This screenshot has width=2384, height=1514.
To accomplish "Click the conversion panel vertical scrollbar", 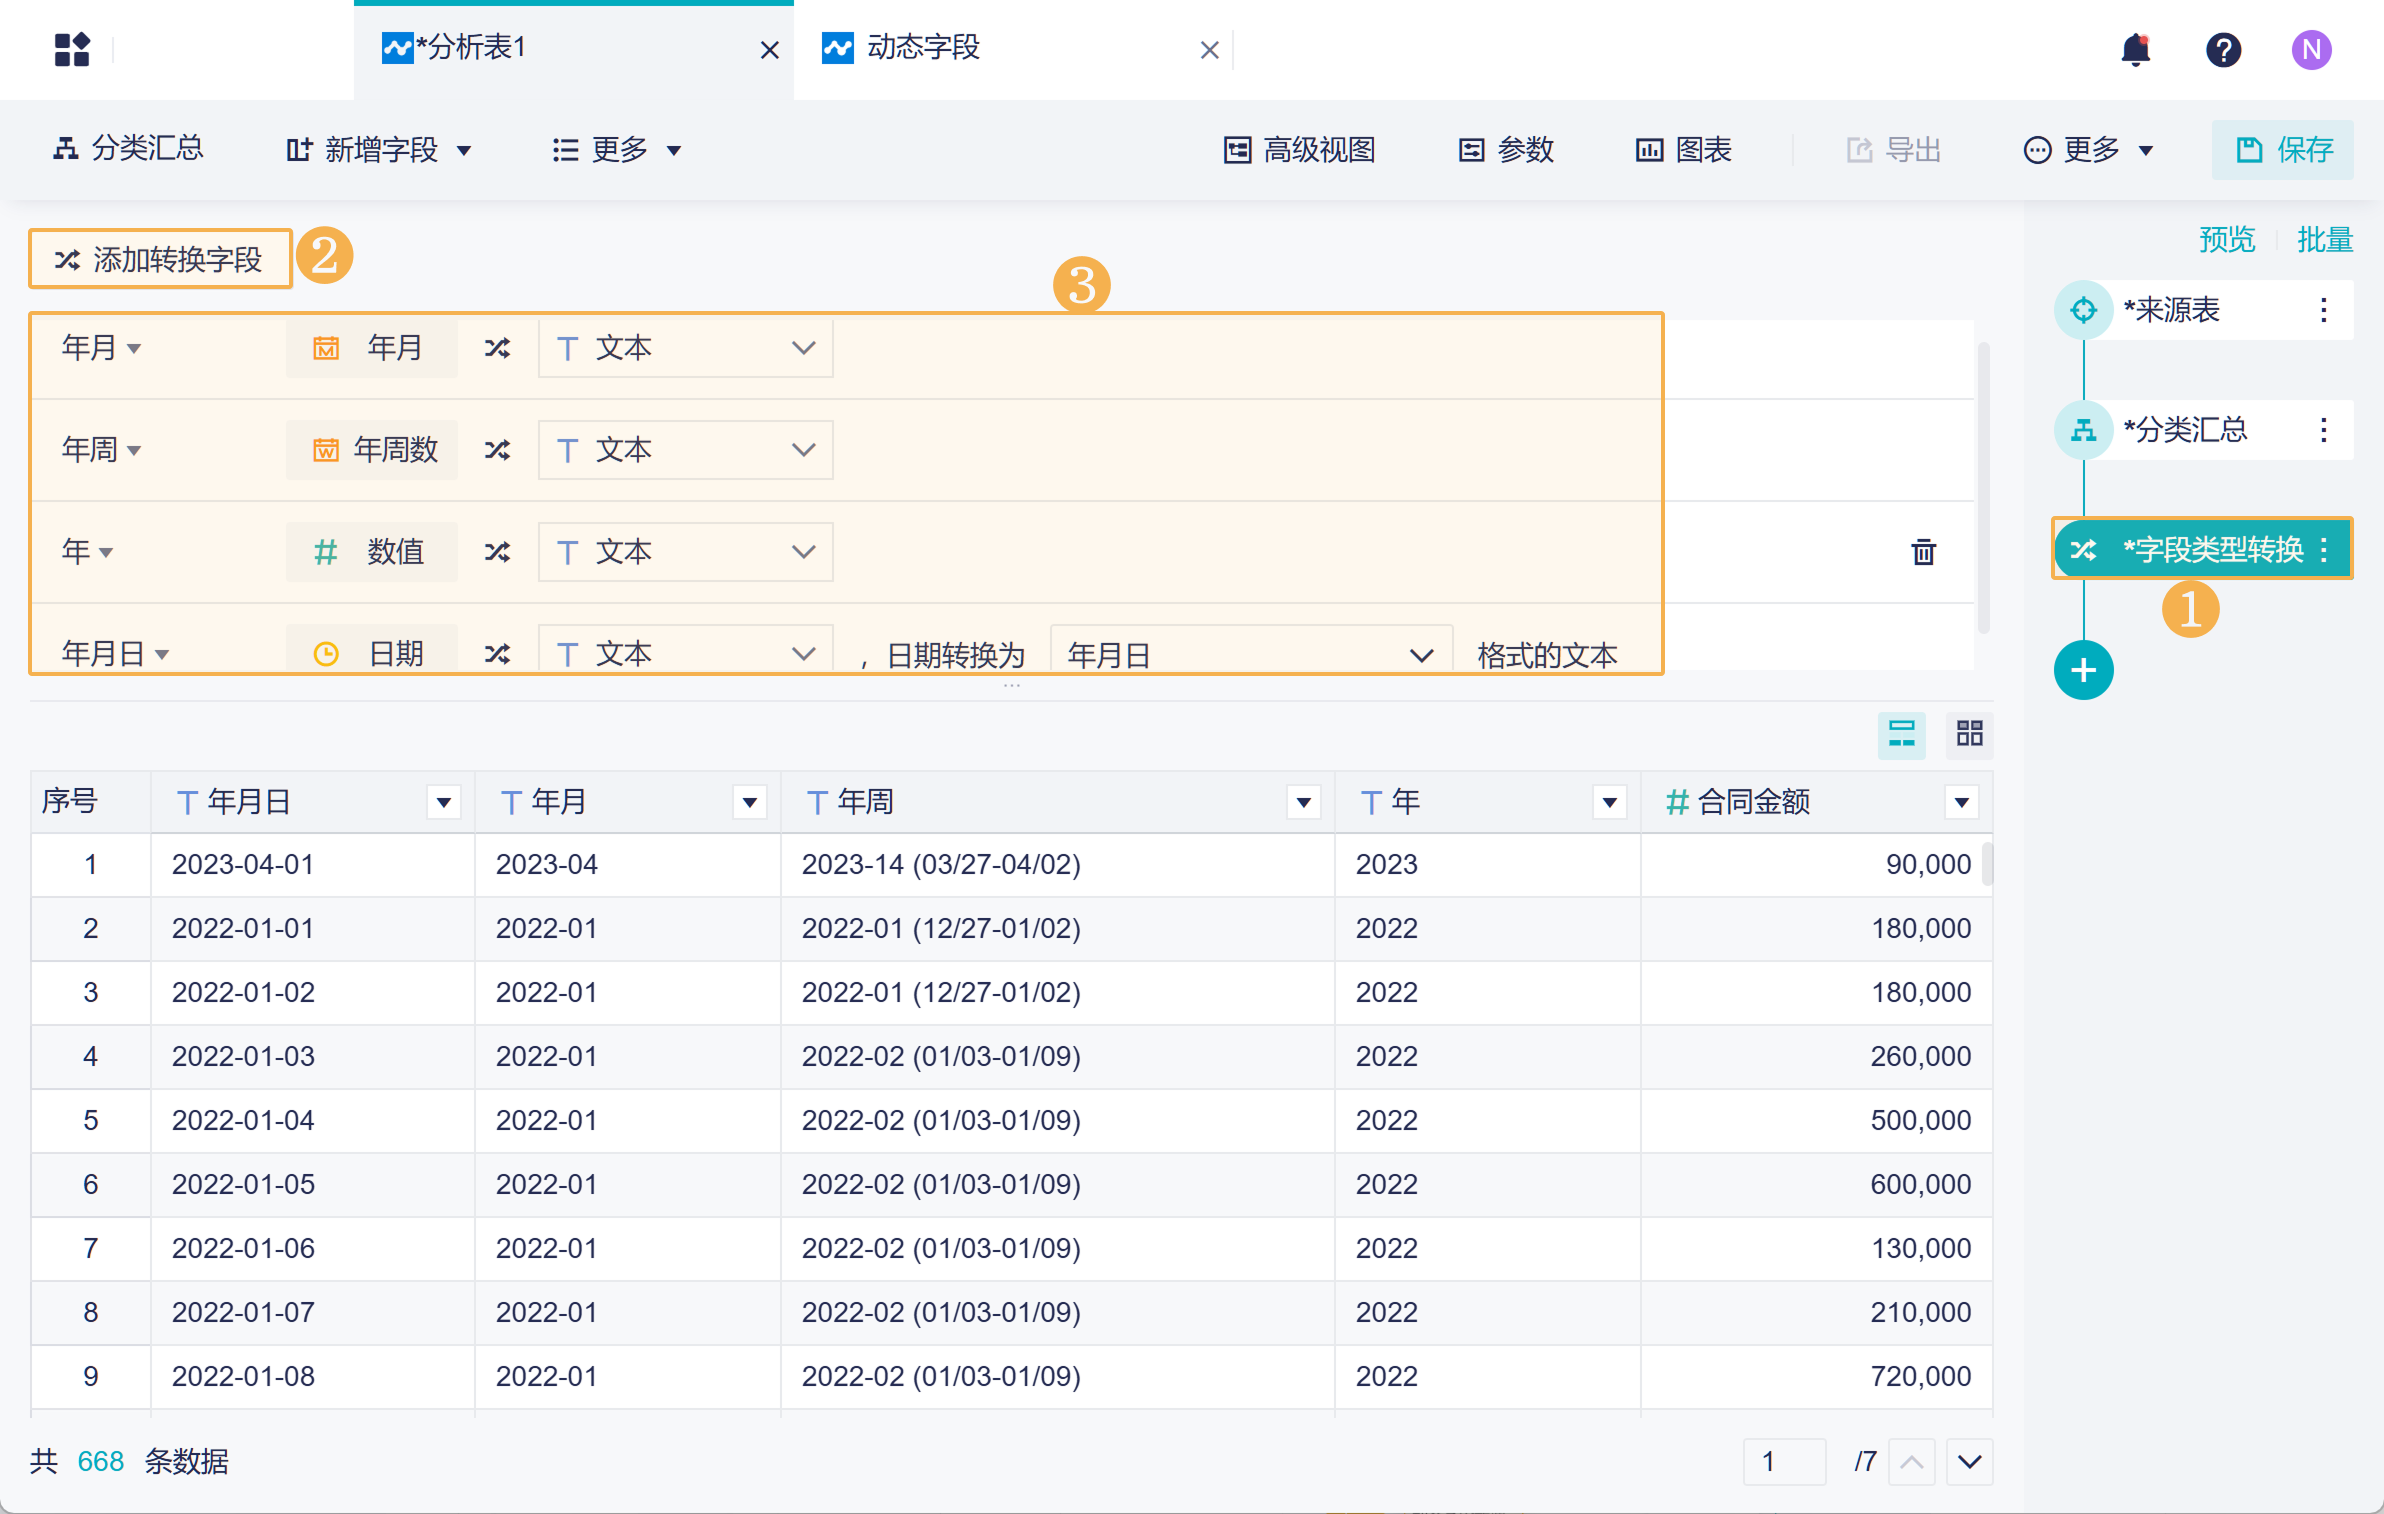I will (1983, 488).
